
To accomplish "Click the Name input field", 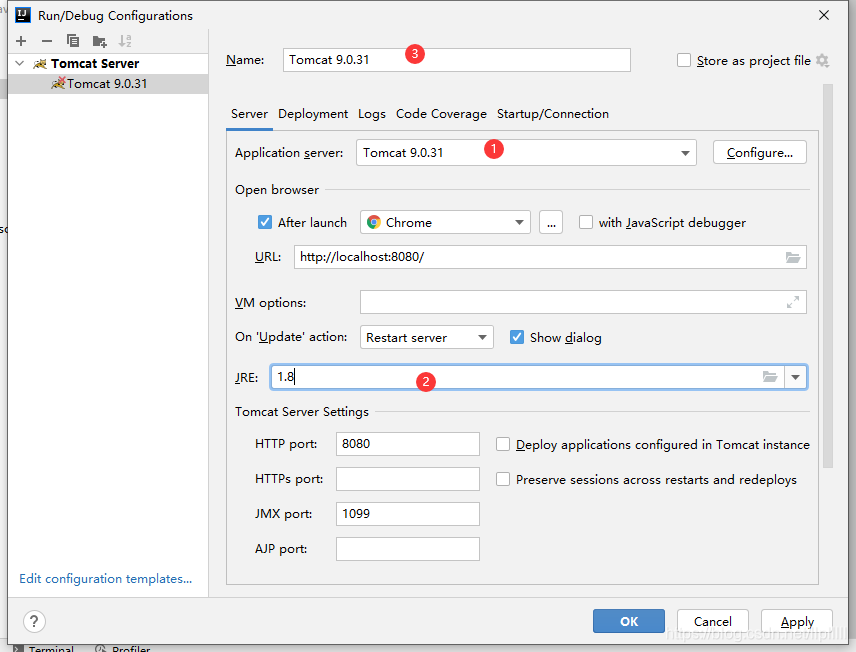I will coord(456,60).
